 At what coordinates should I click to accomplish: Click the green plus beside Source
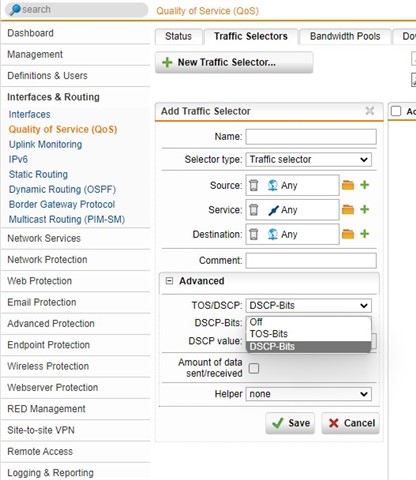[365, 185]
